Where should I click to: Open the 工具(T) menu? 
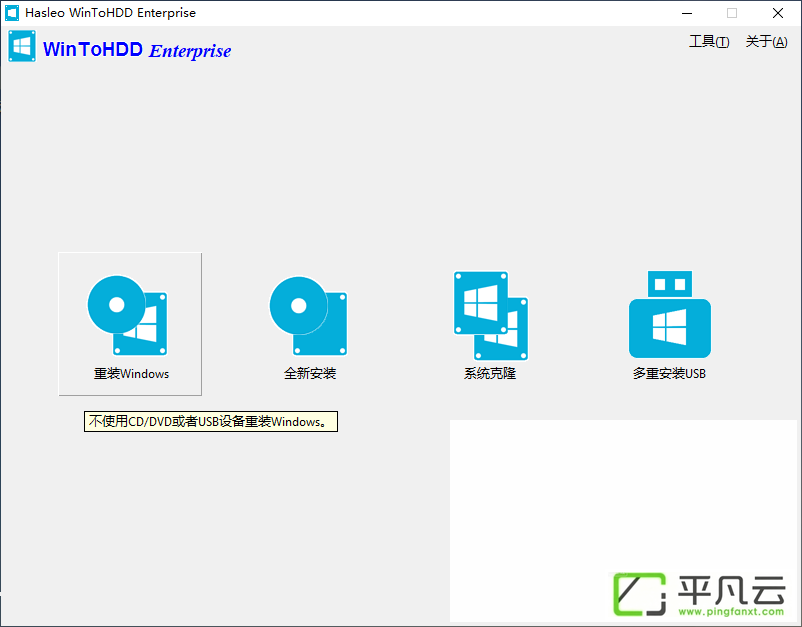(x=709, y=41)
